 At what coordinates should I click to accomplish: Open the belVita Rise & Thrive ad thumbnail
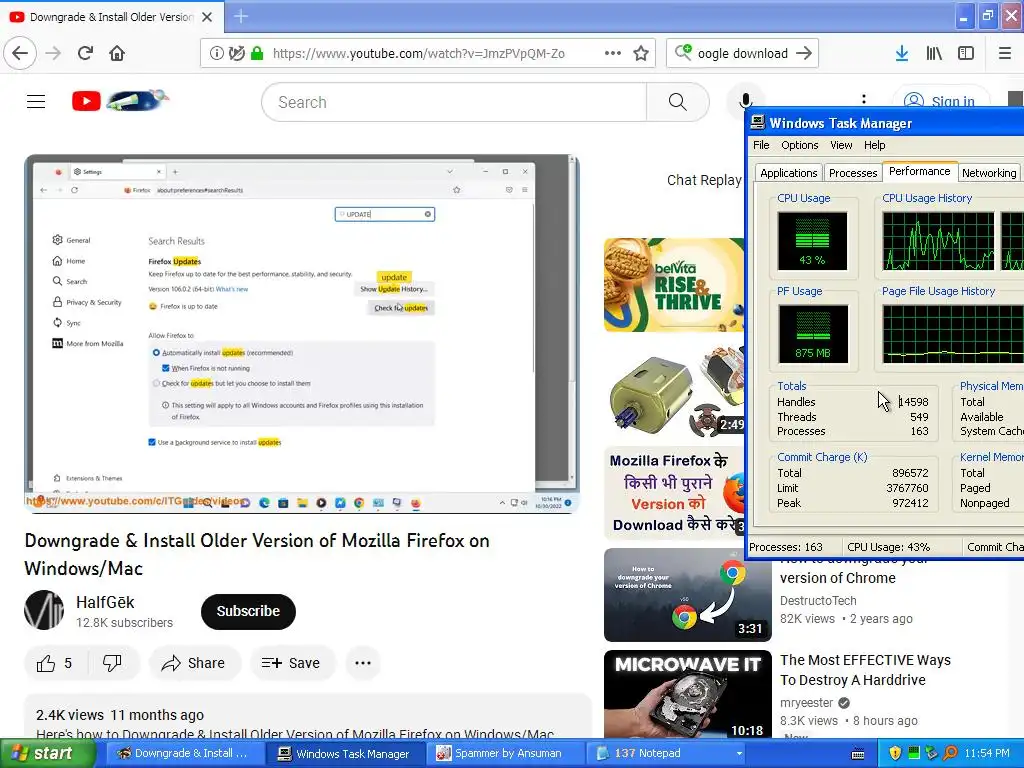(x=674, y=285)
